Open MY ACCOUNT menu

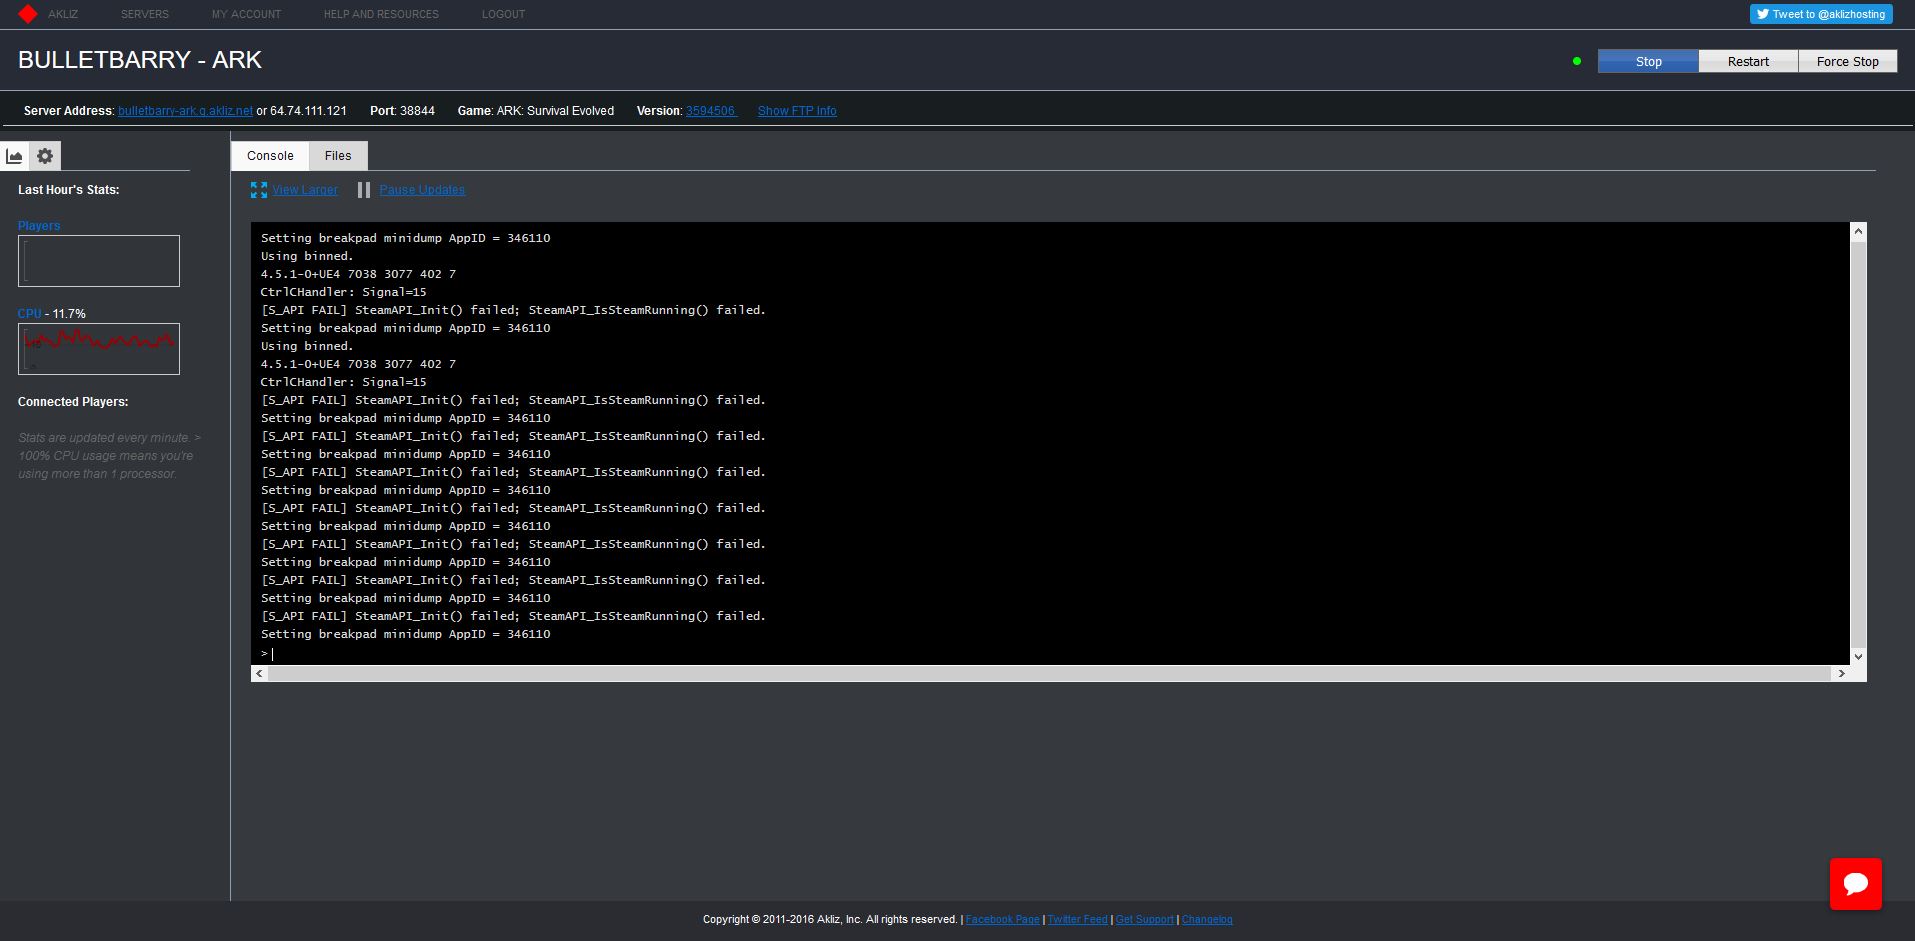tap(246, 14)
